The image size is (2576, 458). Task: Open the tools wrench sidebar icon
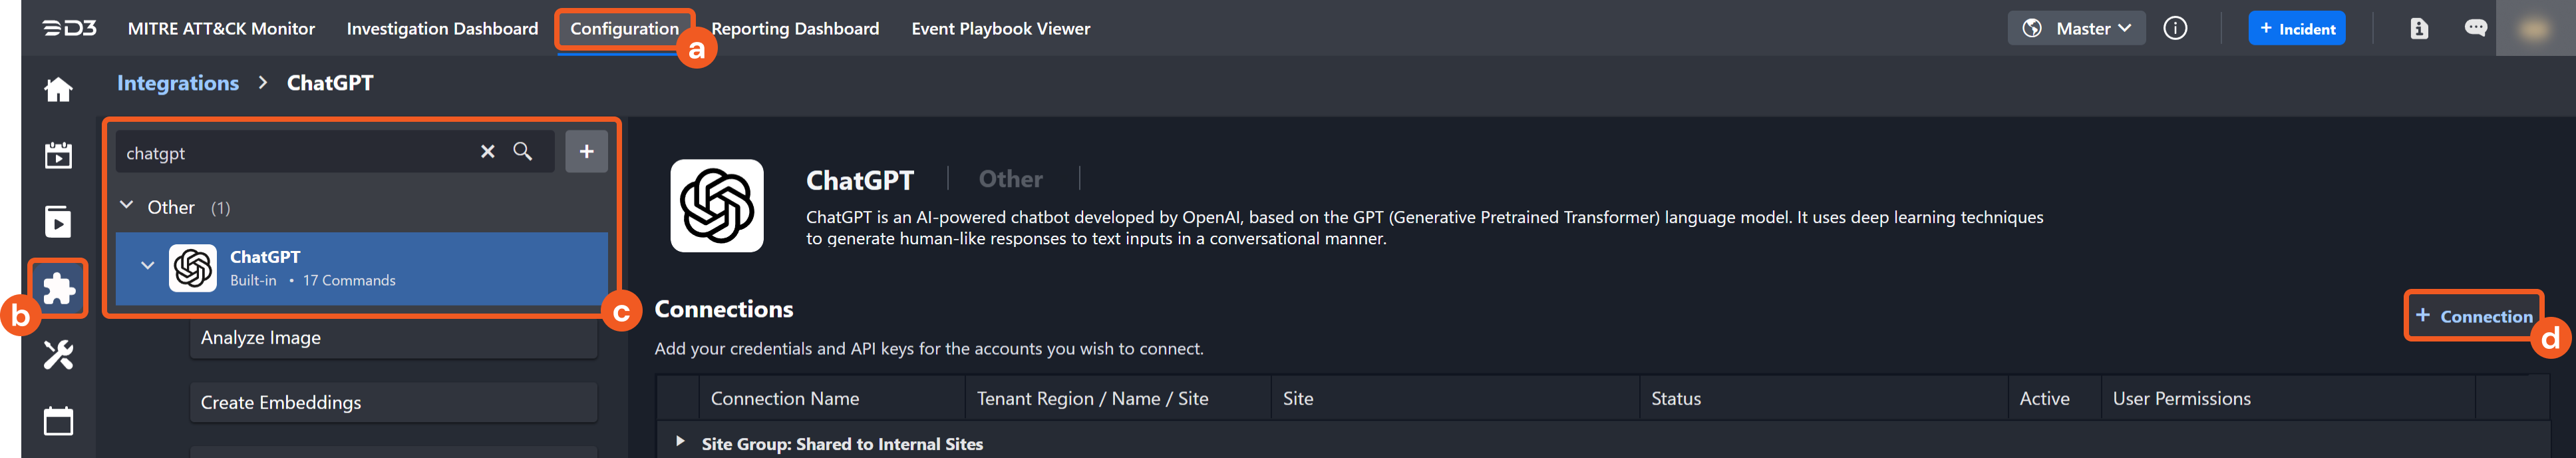58,354
